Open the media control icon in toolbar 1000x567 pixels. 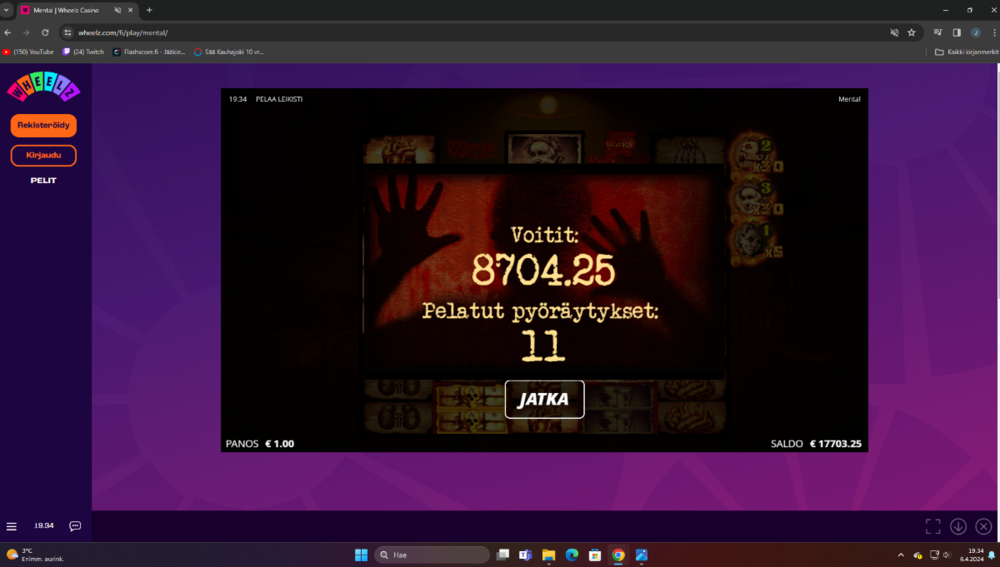[938, 33]
